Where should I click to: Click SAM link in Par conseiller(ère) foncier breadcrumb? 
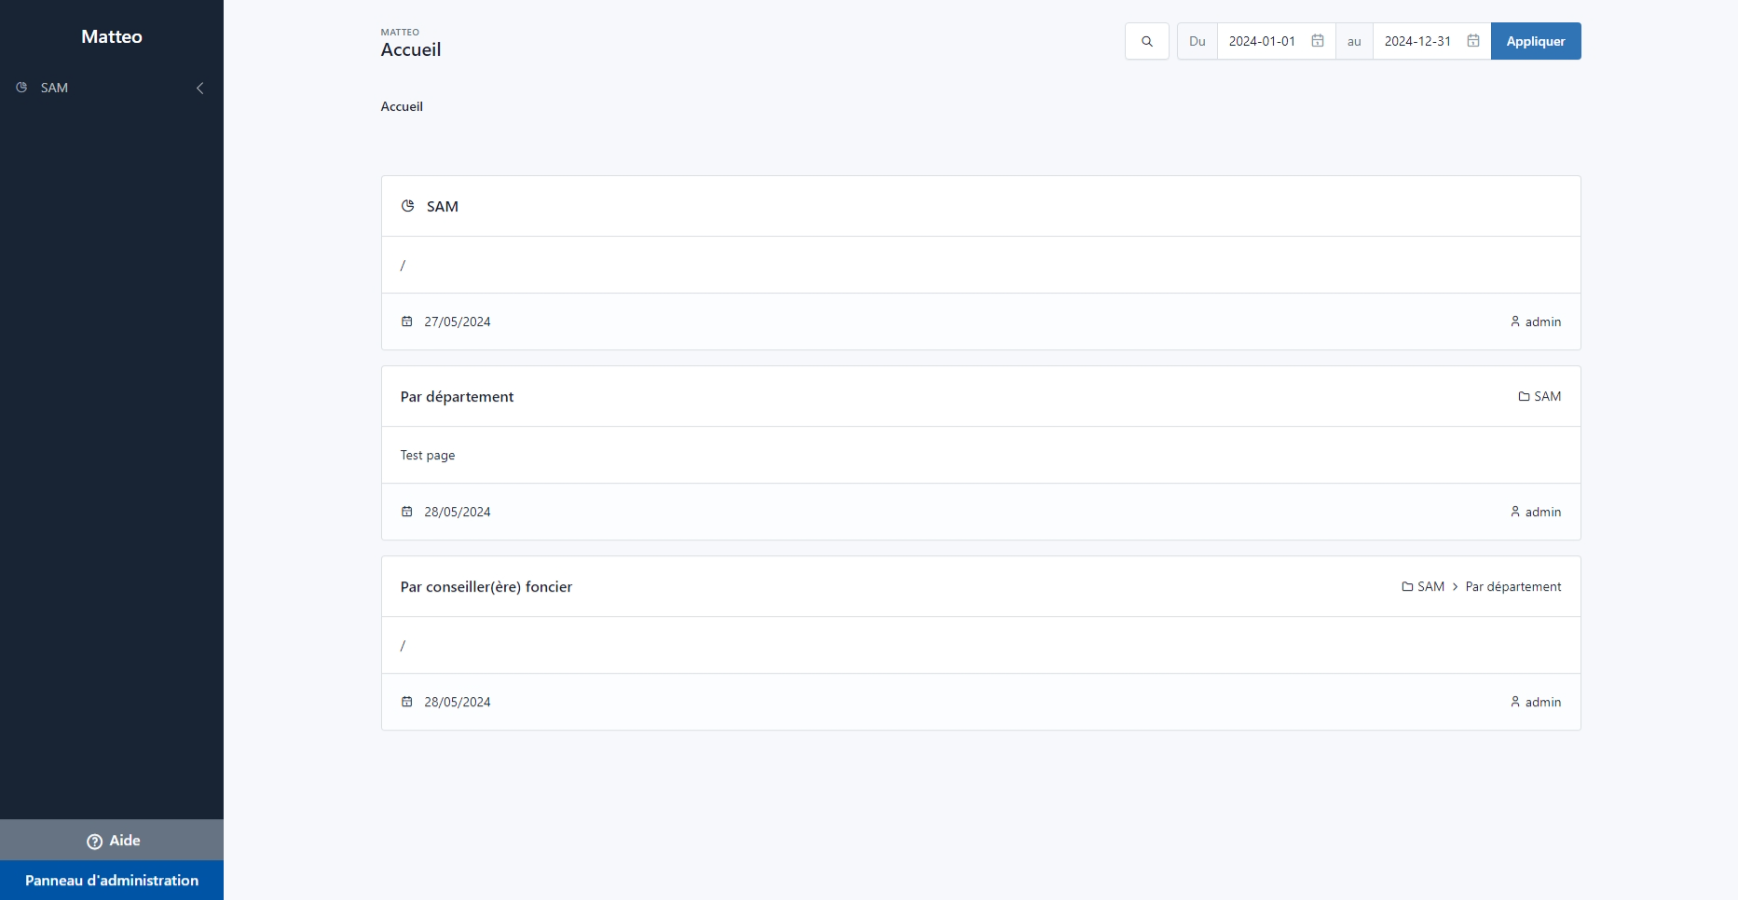[1431, 587]
